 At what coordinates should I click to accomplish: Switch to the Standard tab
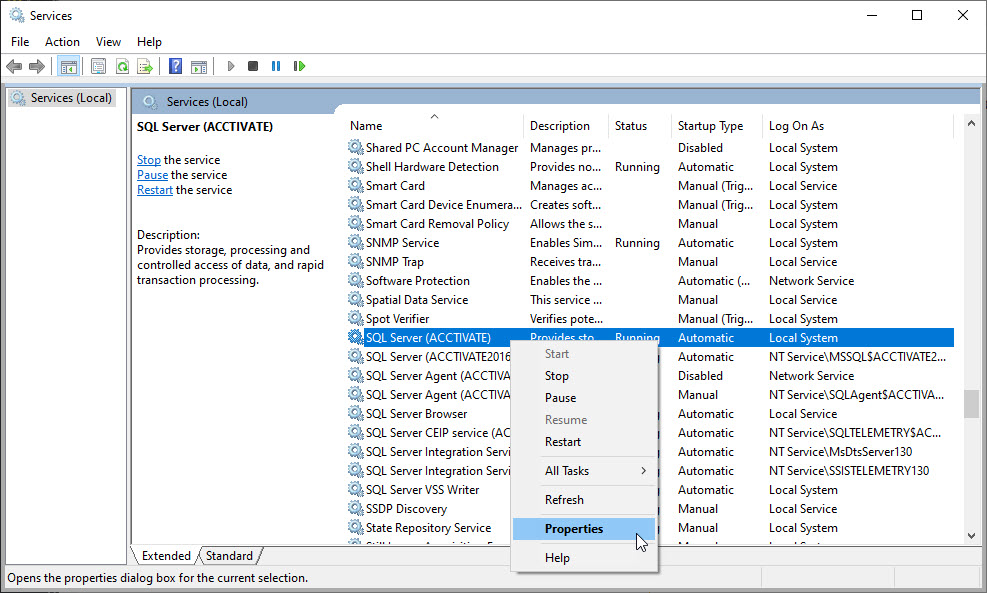(x=229, y=555)
